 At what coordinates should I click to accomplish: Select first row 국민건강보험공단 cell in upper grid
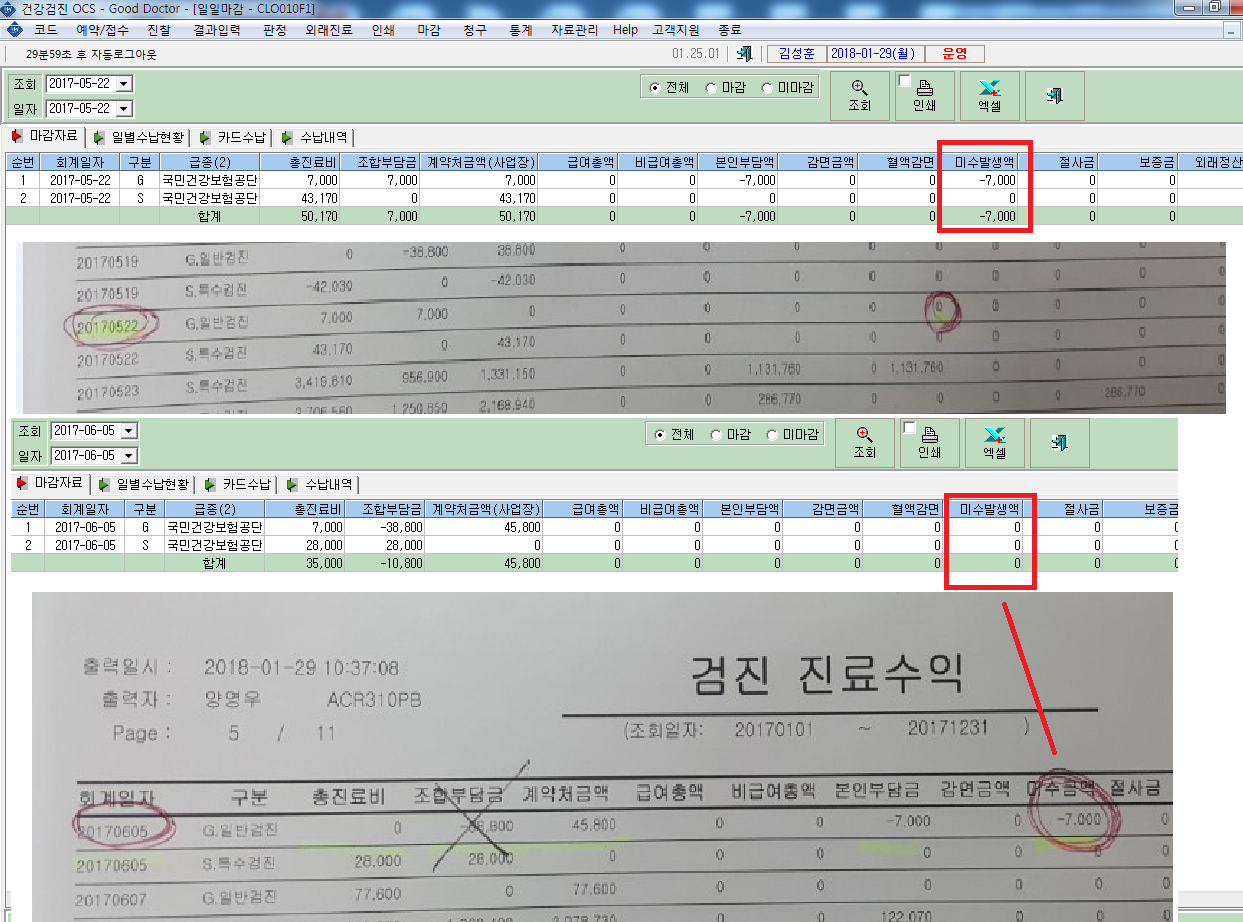209,180
